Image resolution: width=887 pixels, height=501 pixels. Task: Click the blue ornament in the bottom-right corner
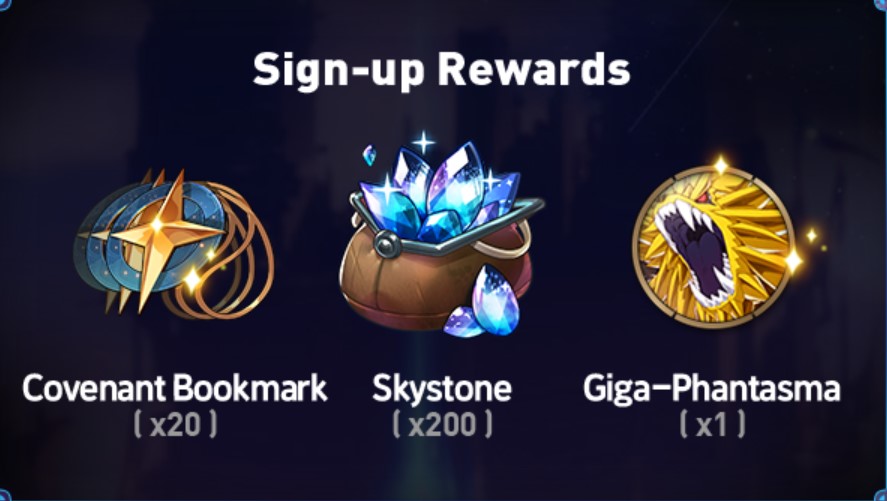click(881, 496)
